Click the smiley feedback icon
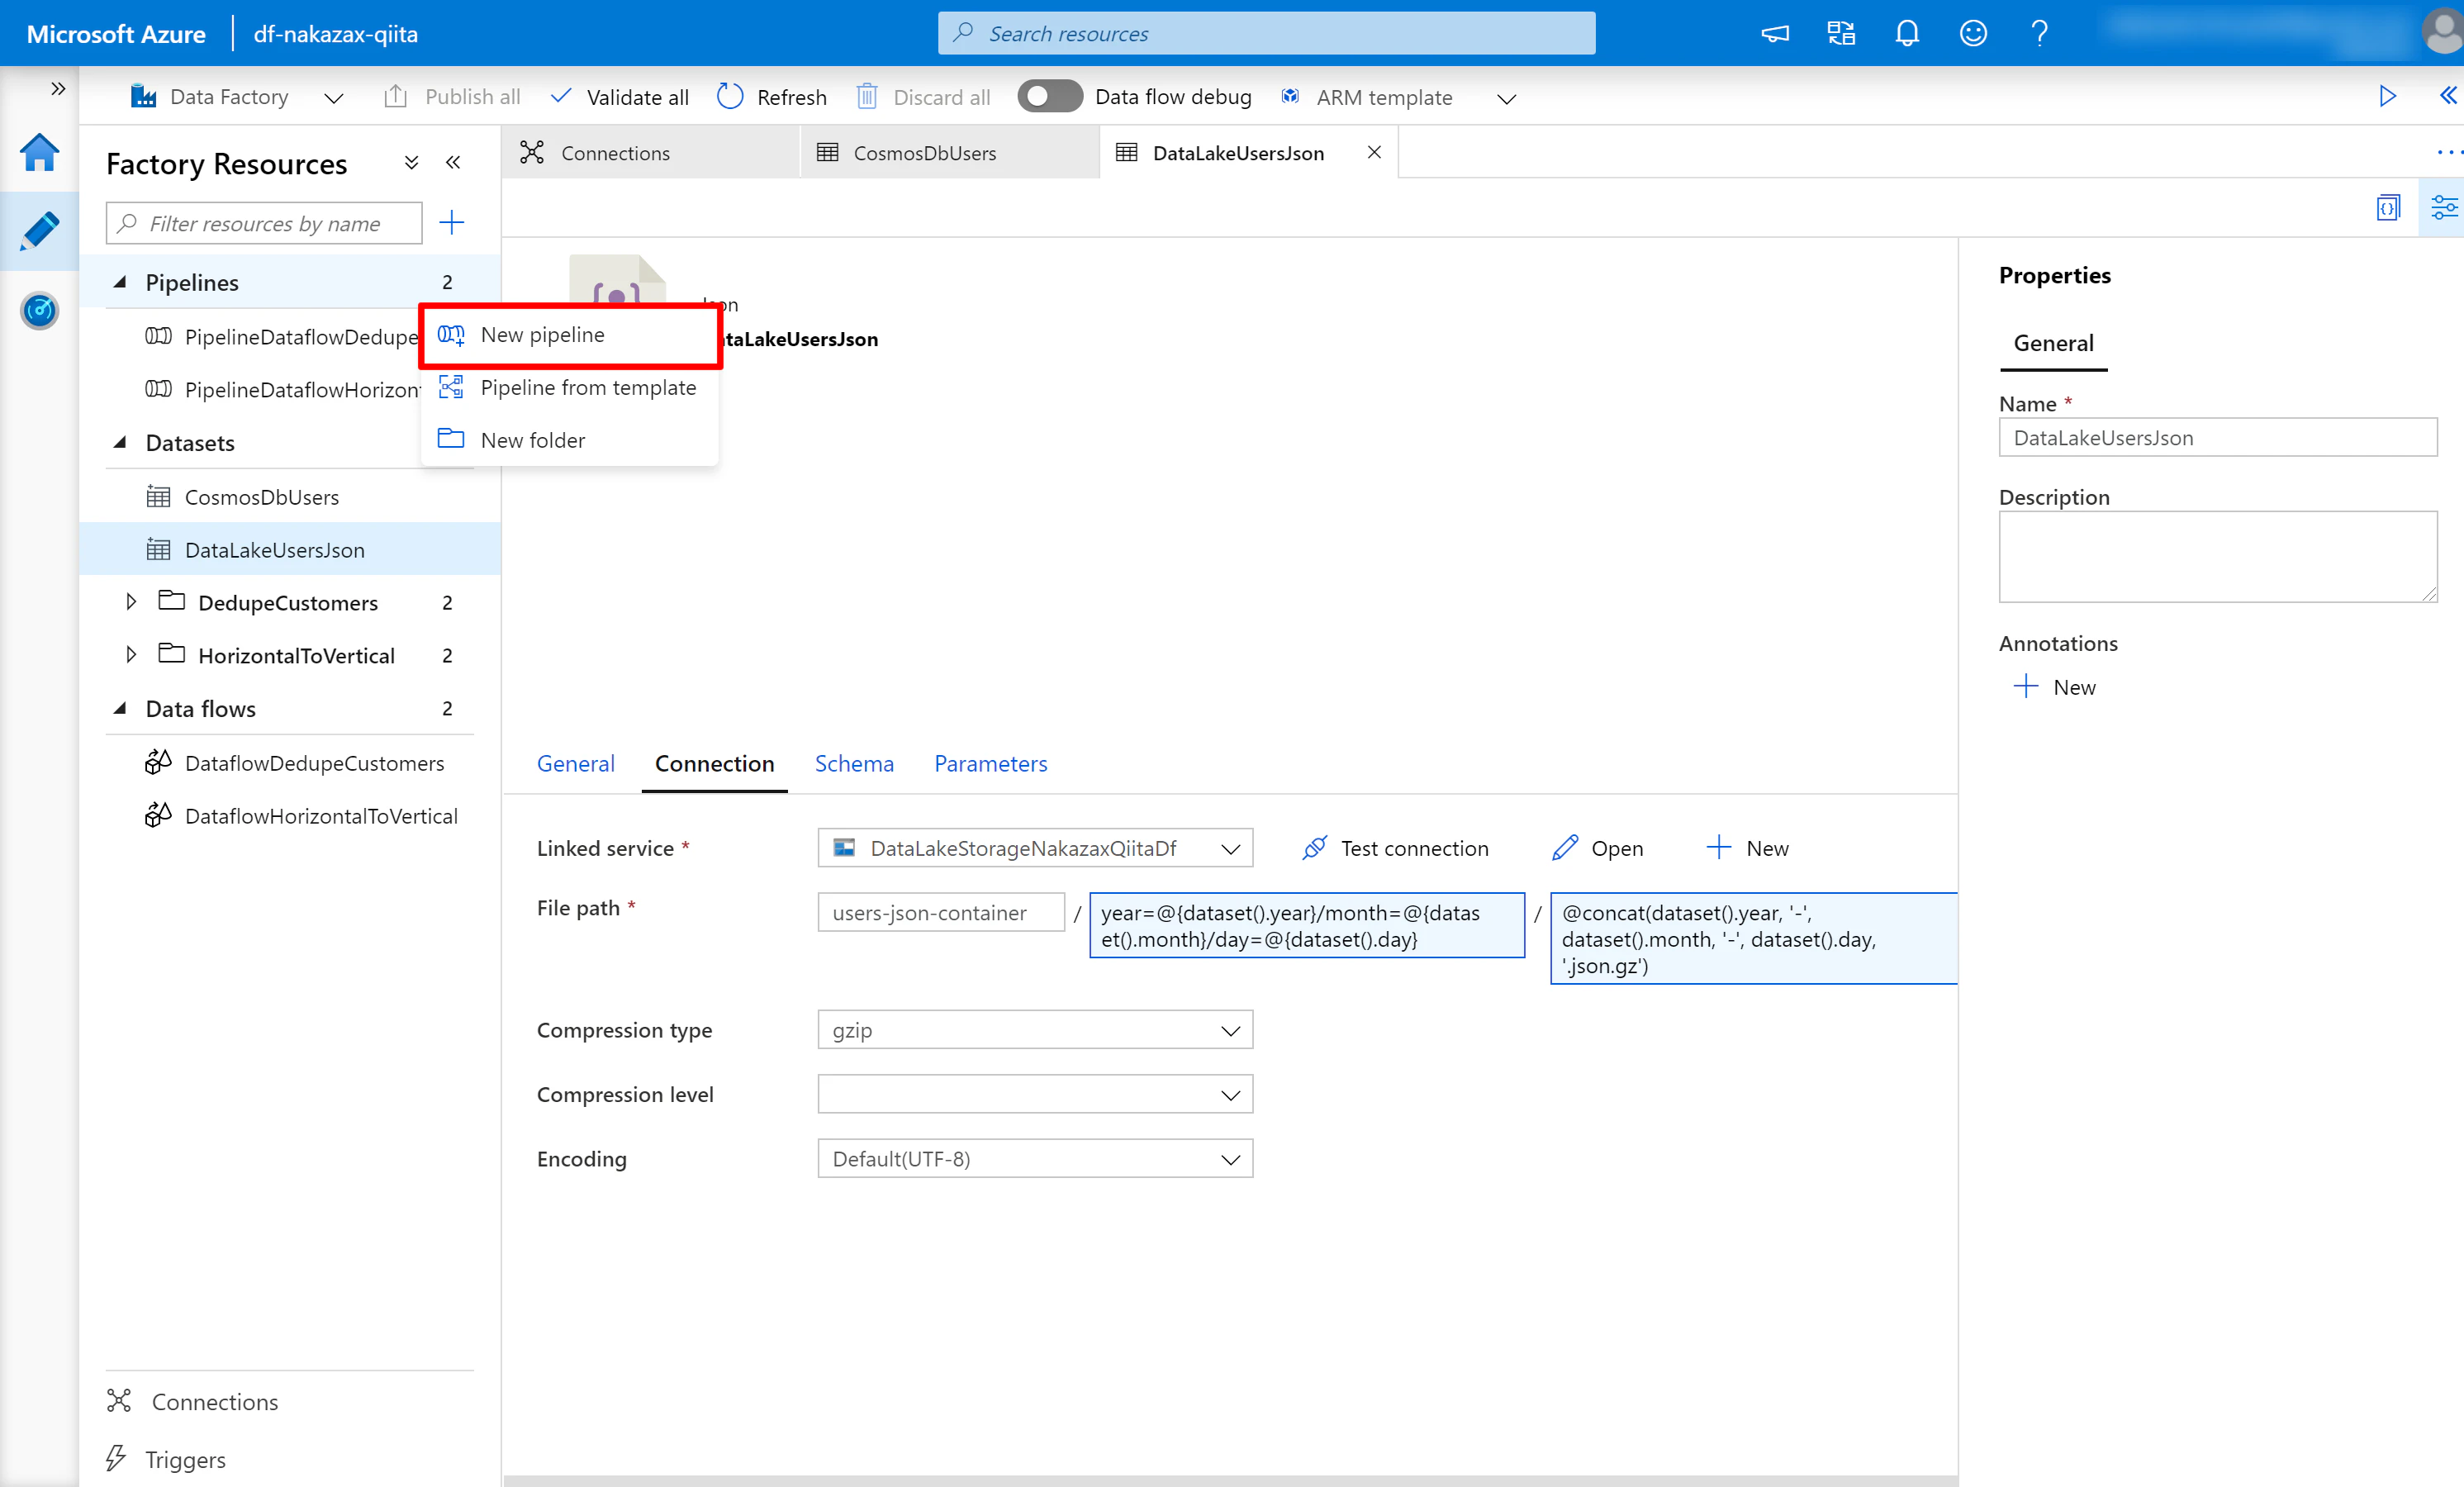Image resolution: width=2464 pixels, height=1487 pixels. 1973,34
